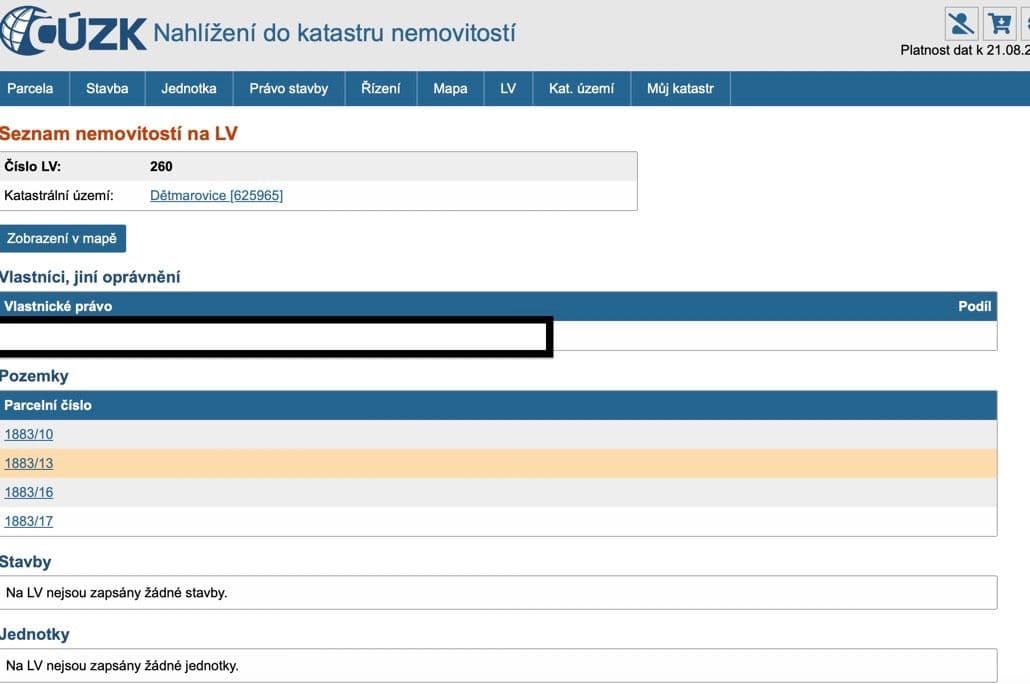Open parcel 1883/13 link
The width and height of the screenshot is (1030, 684).
29,463
